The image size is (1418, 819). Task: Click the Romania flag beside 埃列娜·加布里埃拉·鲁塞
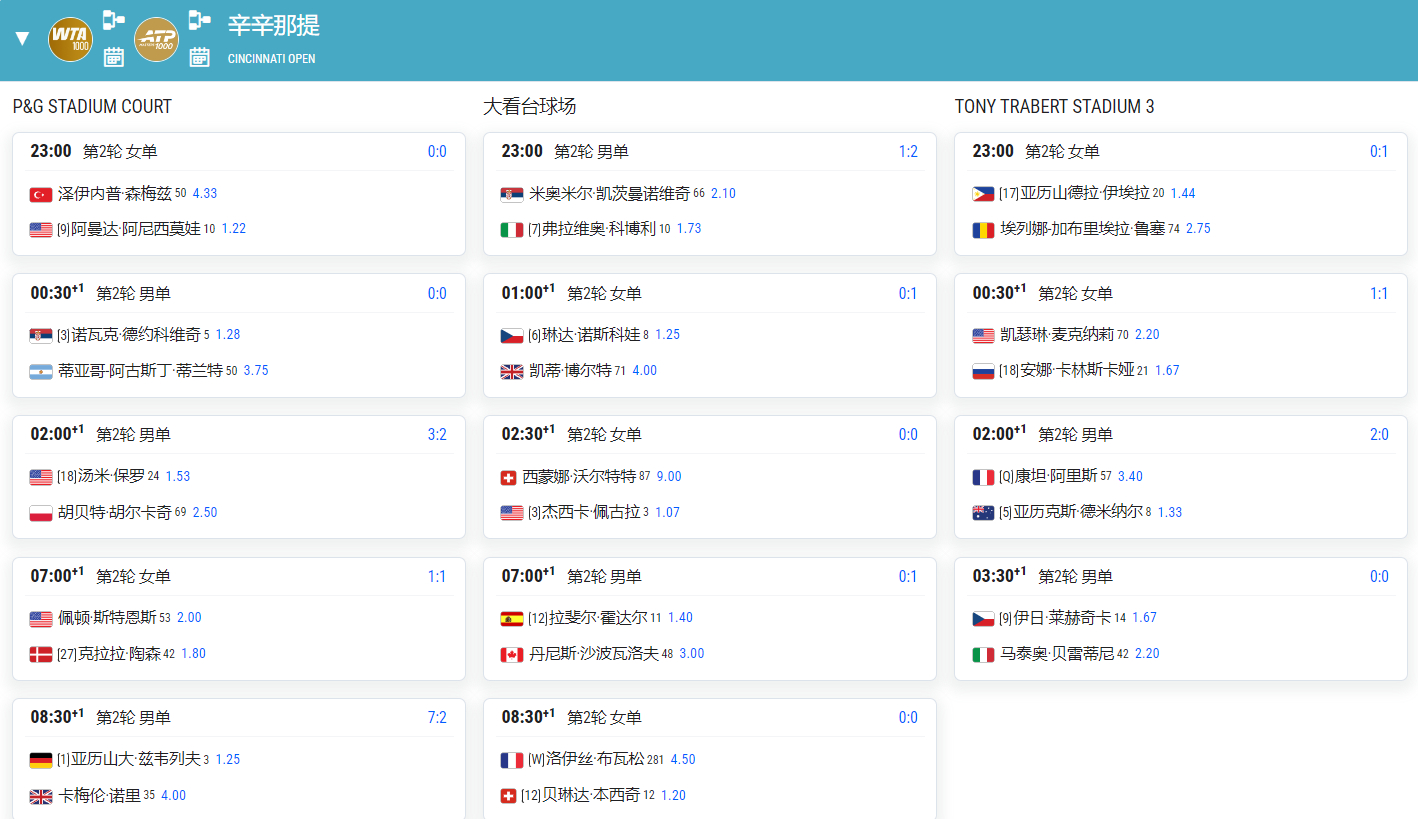point(983,229)
